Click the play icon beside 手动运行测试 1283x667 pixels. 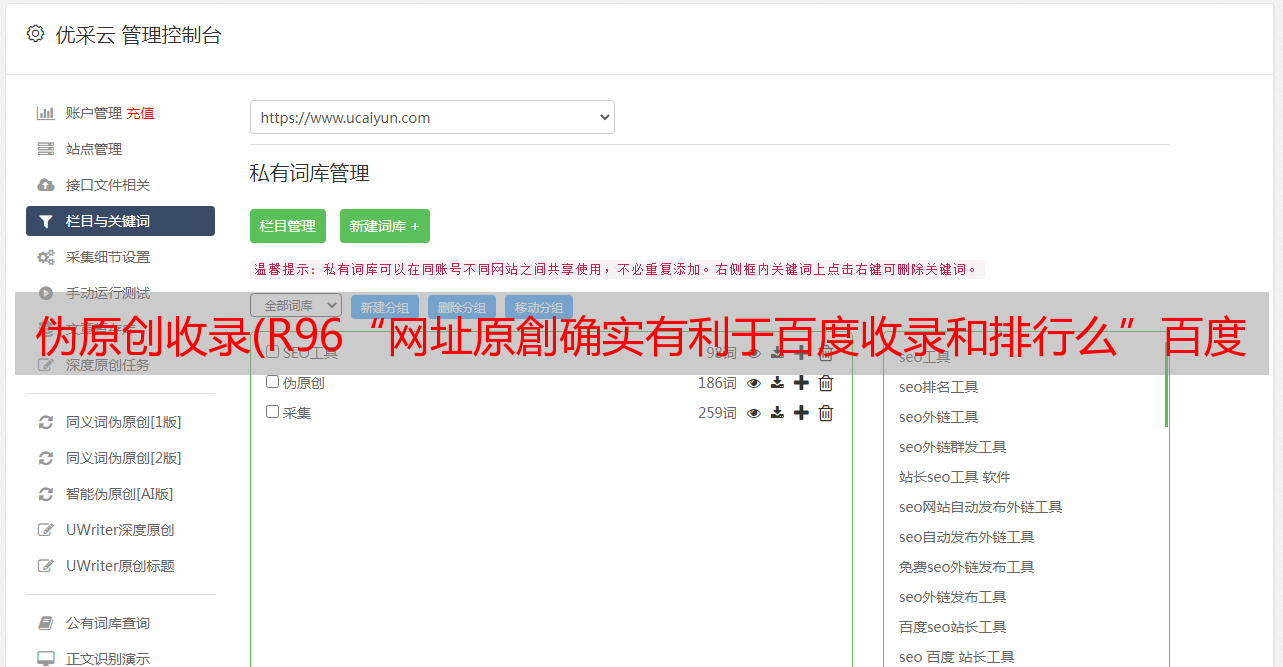[45, 293]
